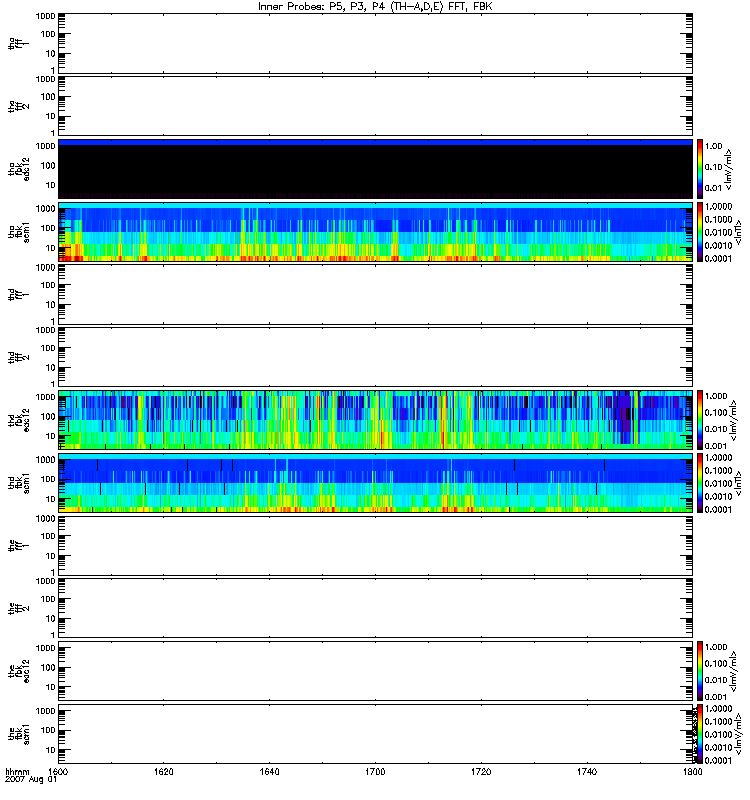Click the 10 y-axis tick of the fbk edc12
750x800 pixels.
51,687
